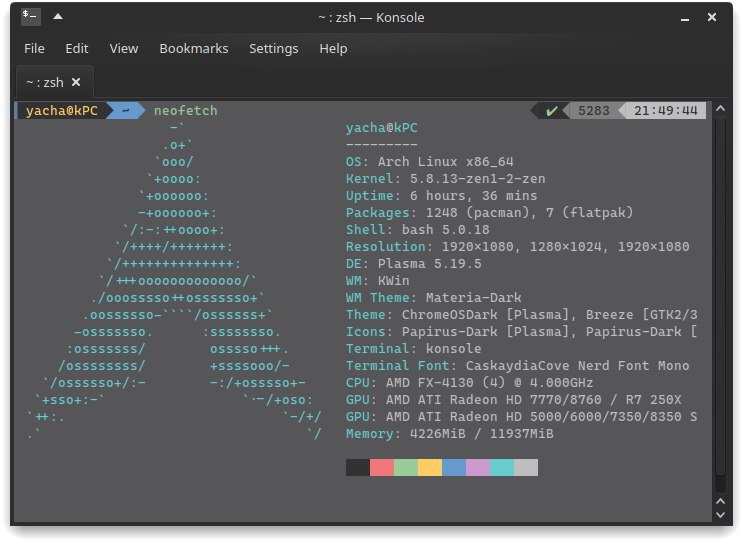Click the 'CPU: AMD FX-4130' line

470,383
